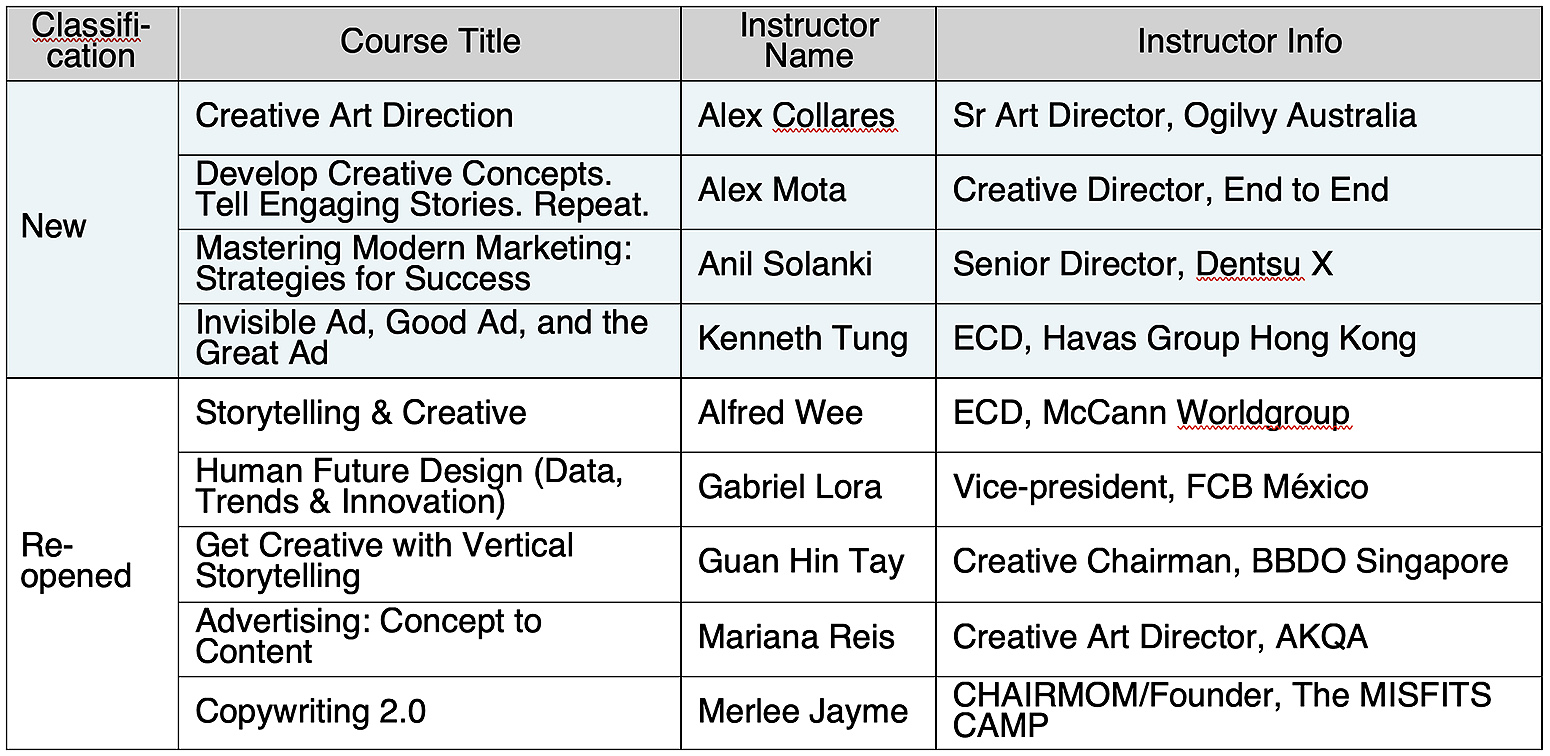
Task: Click the Instructor Name header cell
Action: tap(808, 43)
